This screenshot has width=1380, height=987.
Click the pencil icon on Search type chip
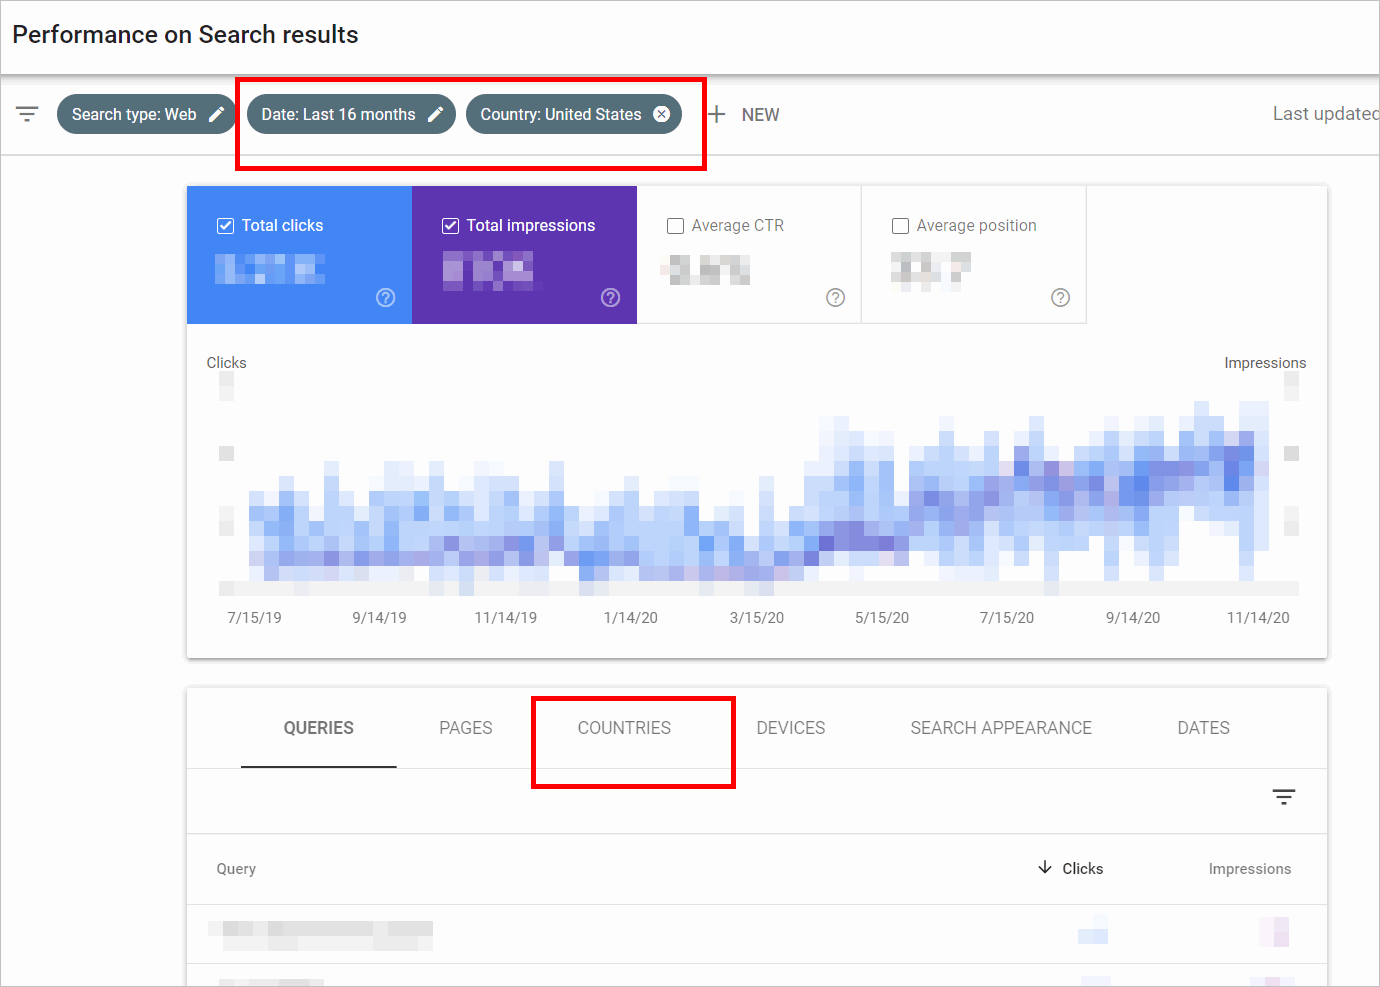[x=219, y=113]
